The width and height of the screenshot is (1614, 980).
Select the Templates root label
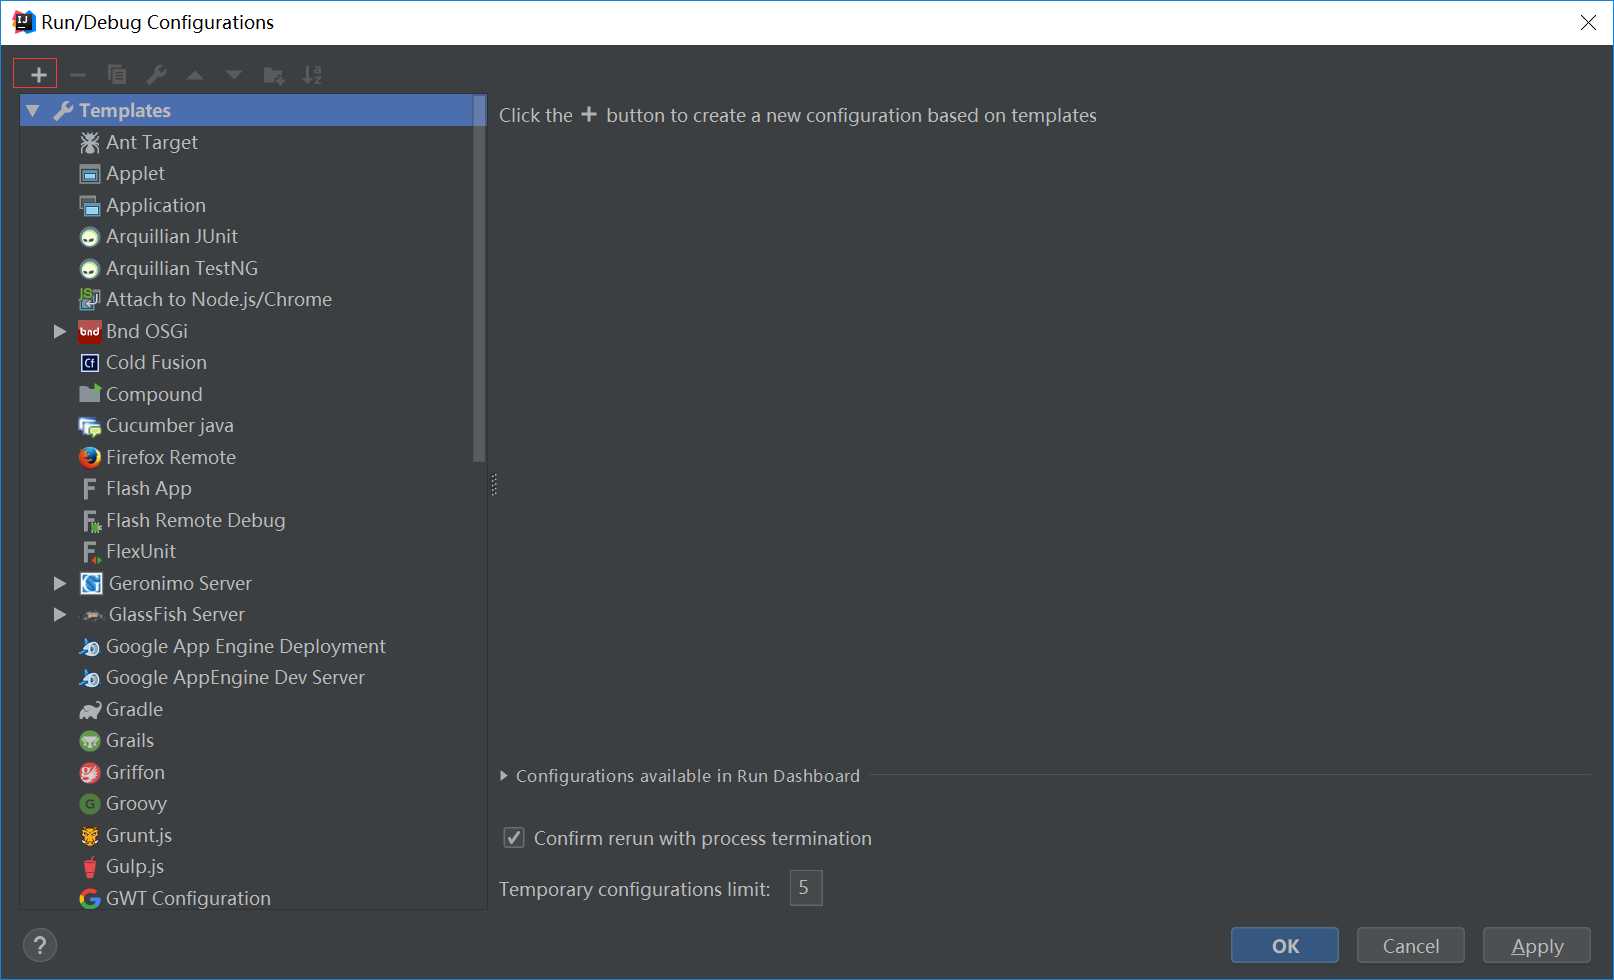point(125,111)
